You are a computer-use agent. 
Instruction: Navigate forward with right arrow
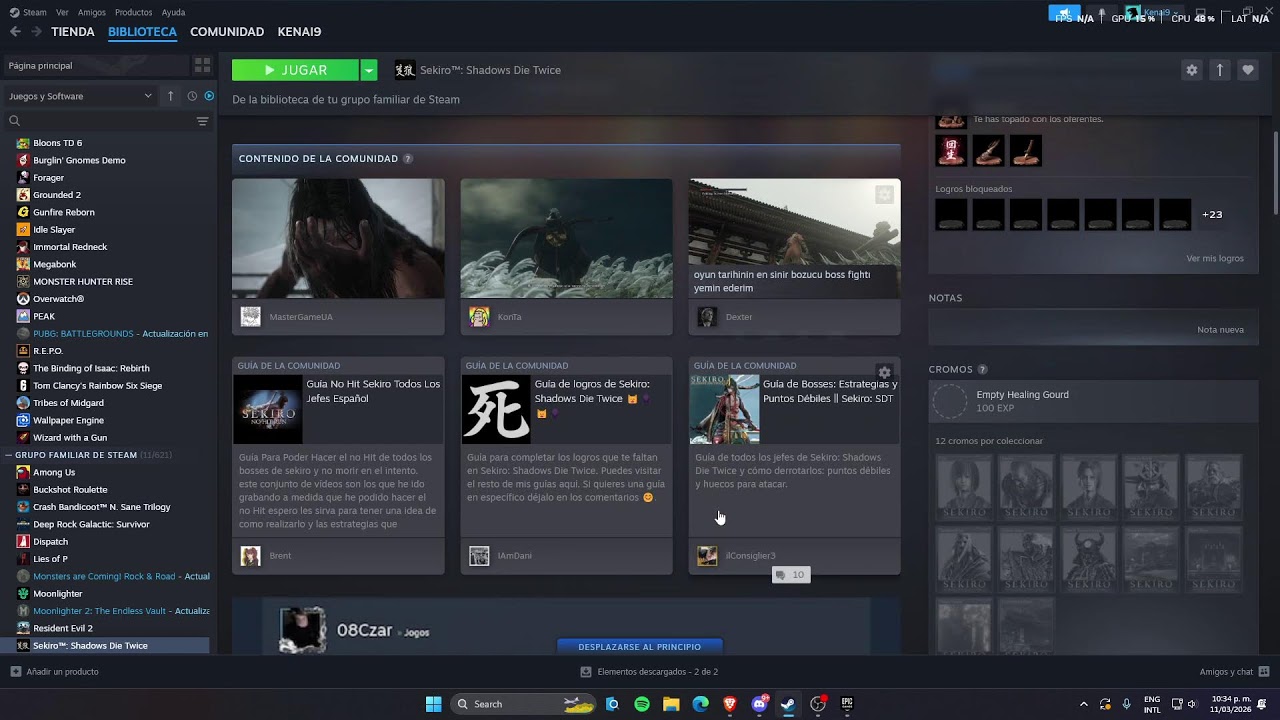click(x=36, y=32)
